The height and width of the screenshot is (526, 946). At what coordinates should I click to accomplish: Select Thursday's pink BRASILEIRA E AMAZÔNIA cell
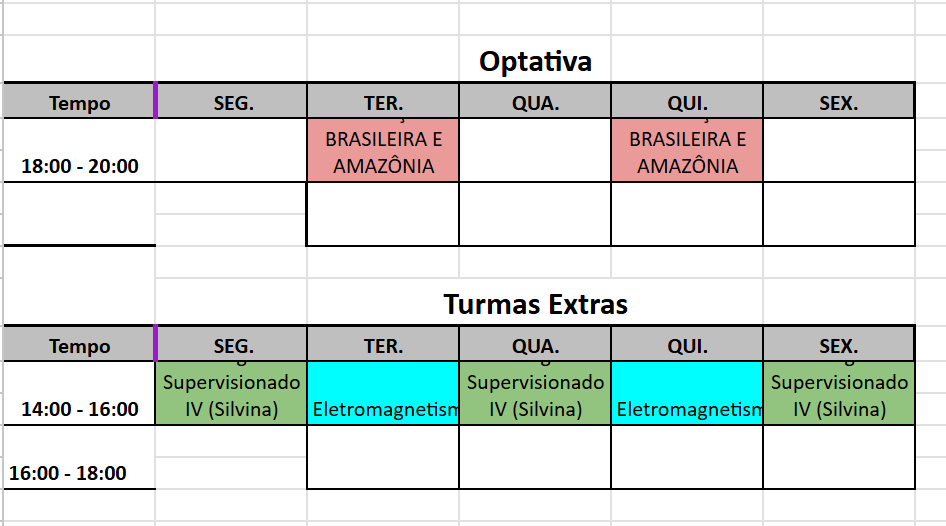(687, 152)
